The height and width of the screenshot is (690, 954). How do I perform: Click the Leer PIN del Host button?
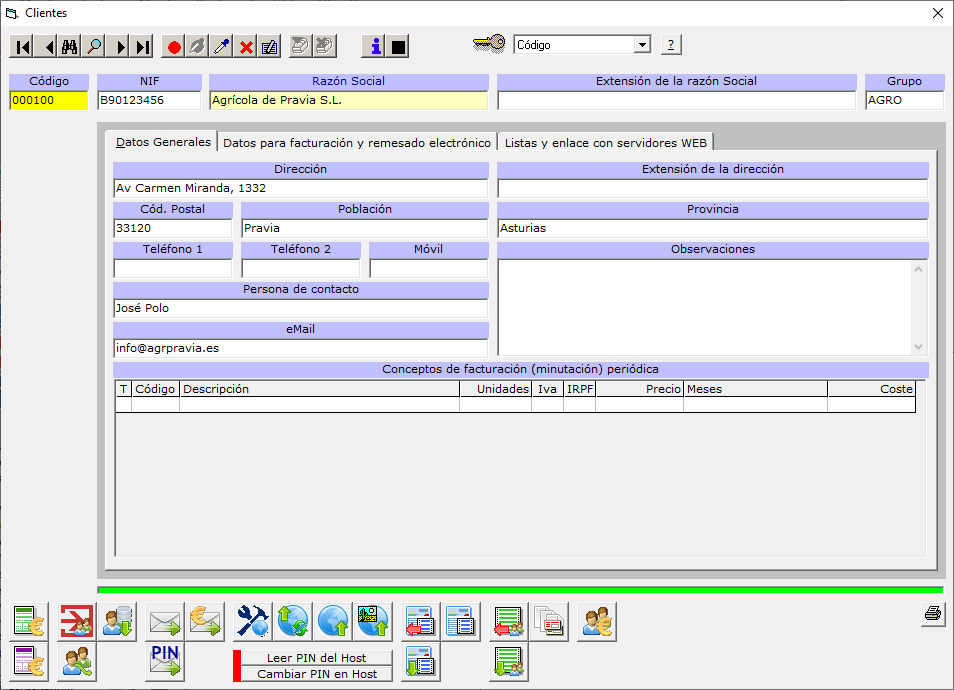click(316, 658)
